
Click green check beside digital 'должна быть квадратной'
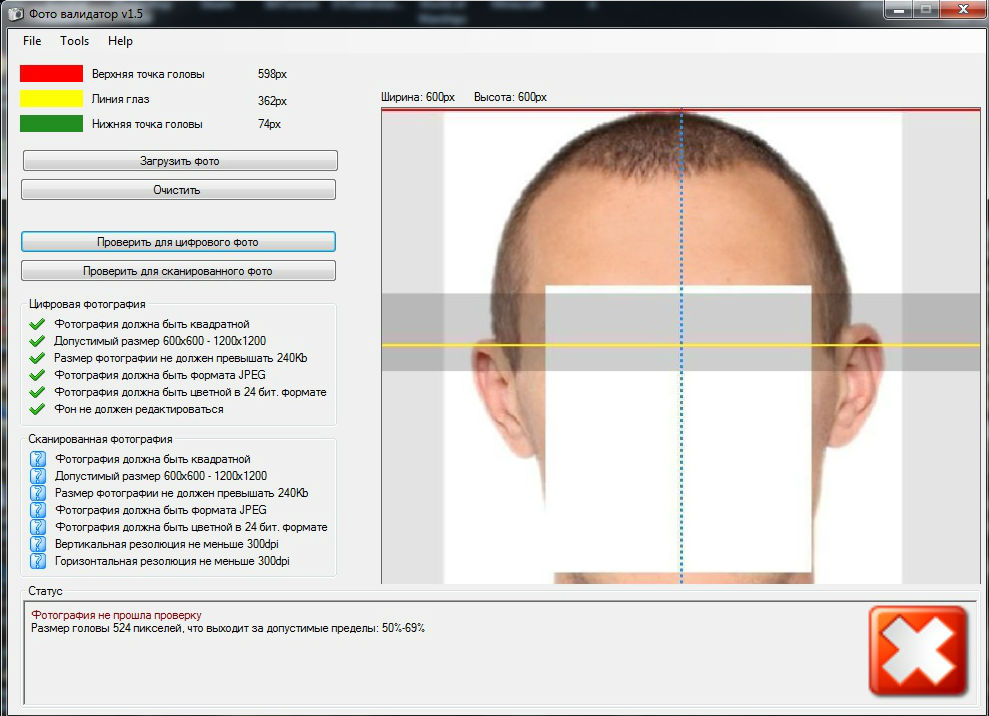click(x=37, y=324)
